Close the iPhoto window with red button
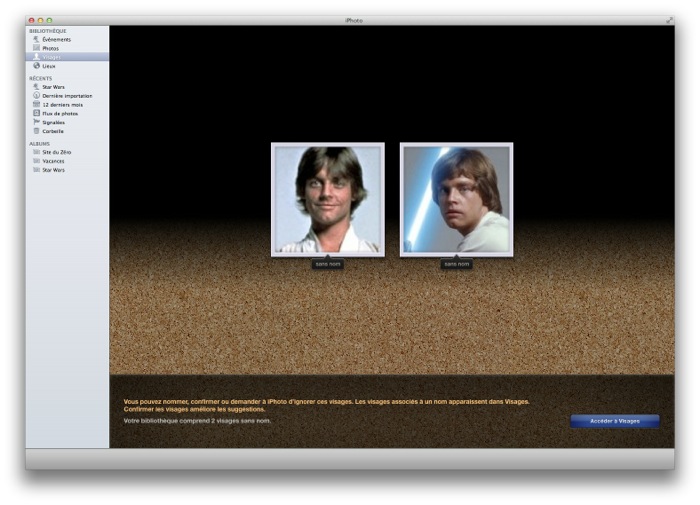 (x=31, y=21)
